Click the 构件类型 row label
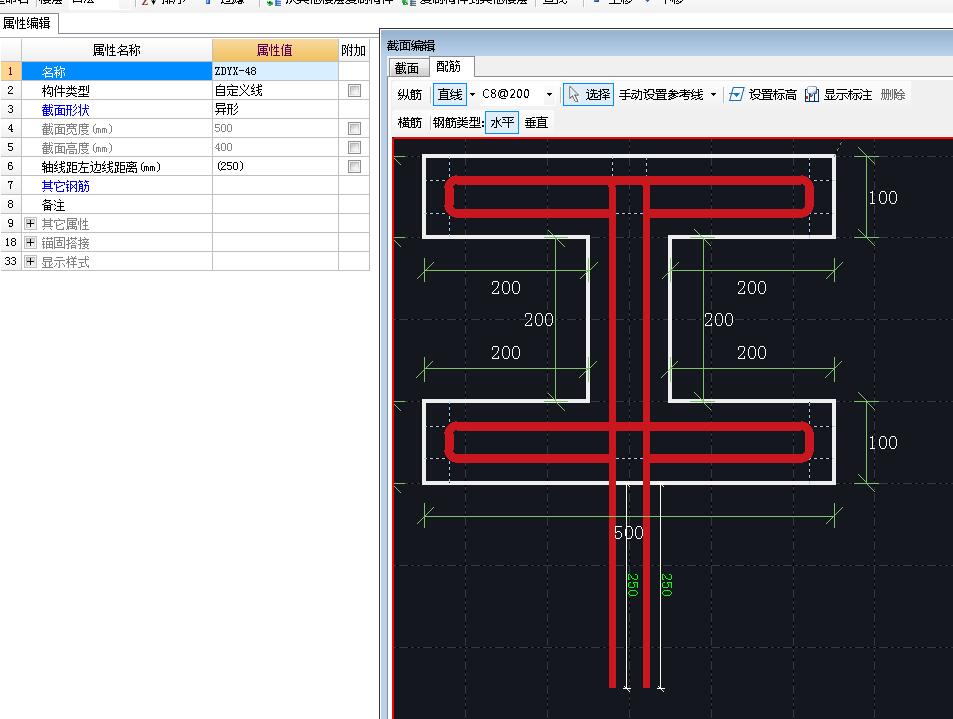This screenshot has width=953, height=719. pos(66,91)
